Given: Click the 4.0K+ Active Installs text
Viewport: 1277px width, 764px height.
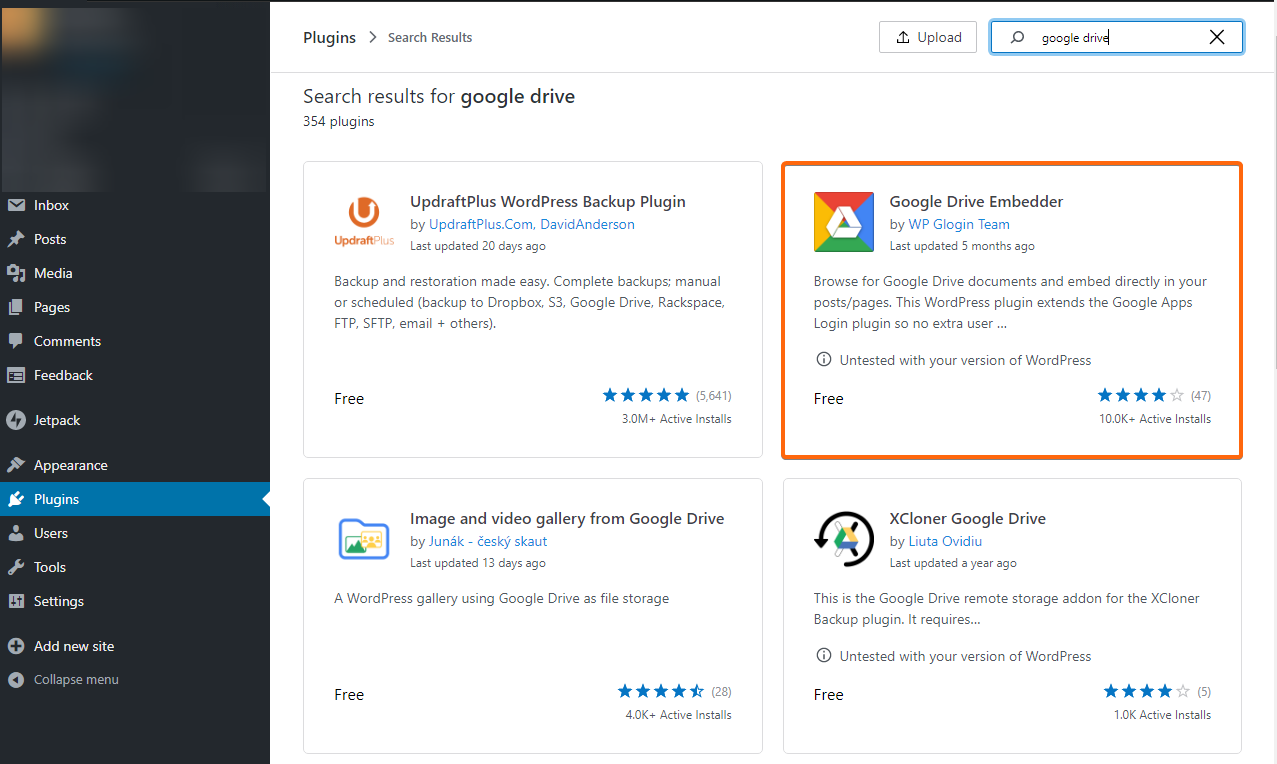Looking at the screenshot, I should [679, 715].
